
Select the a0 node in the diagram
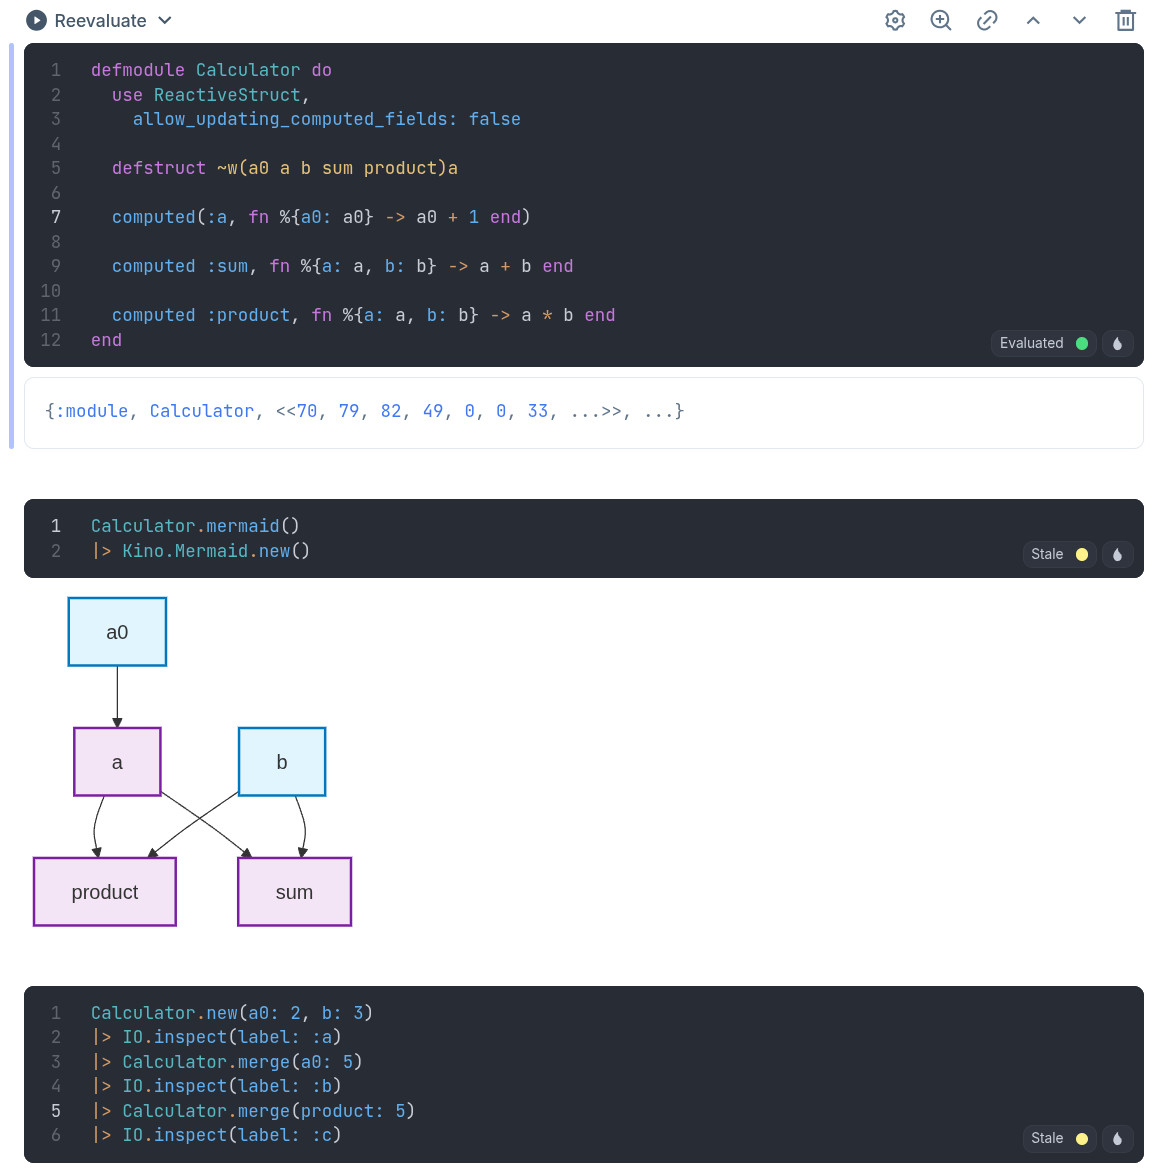(117, 632)
